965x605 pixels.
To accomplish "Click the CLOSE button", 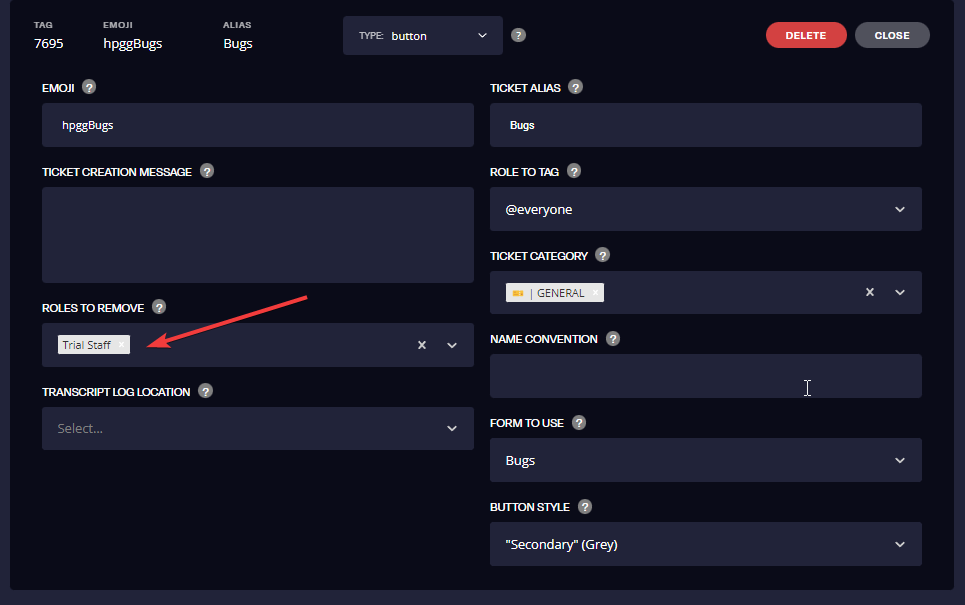I will coord(891,34).
